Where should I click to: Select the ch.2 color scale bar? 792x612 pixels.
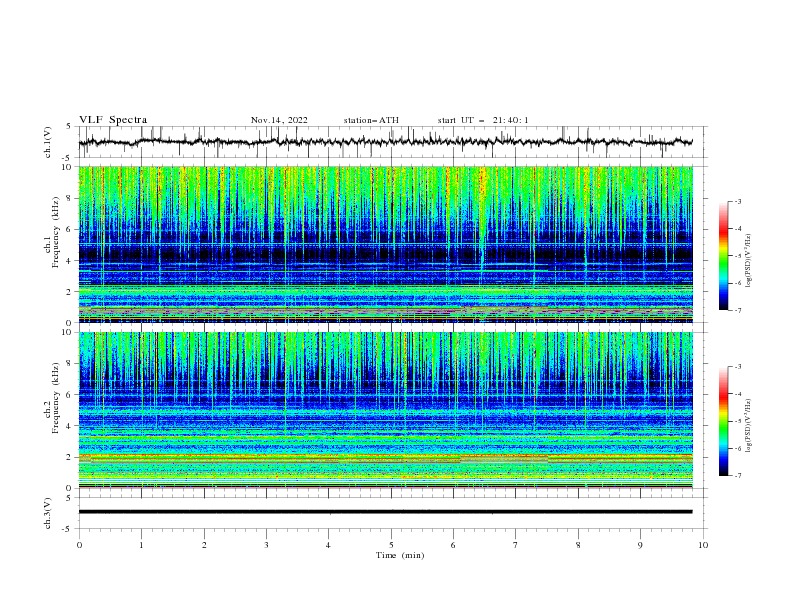pos(723,421)
